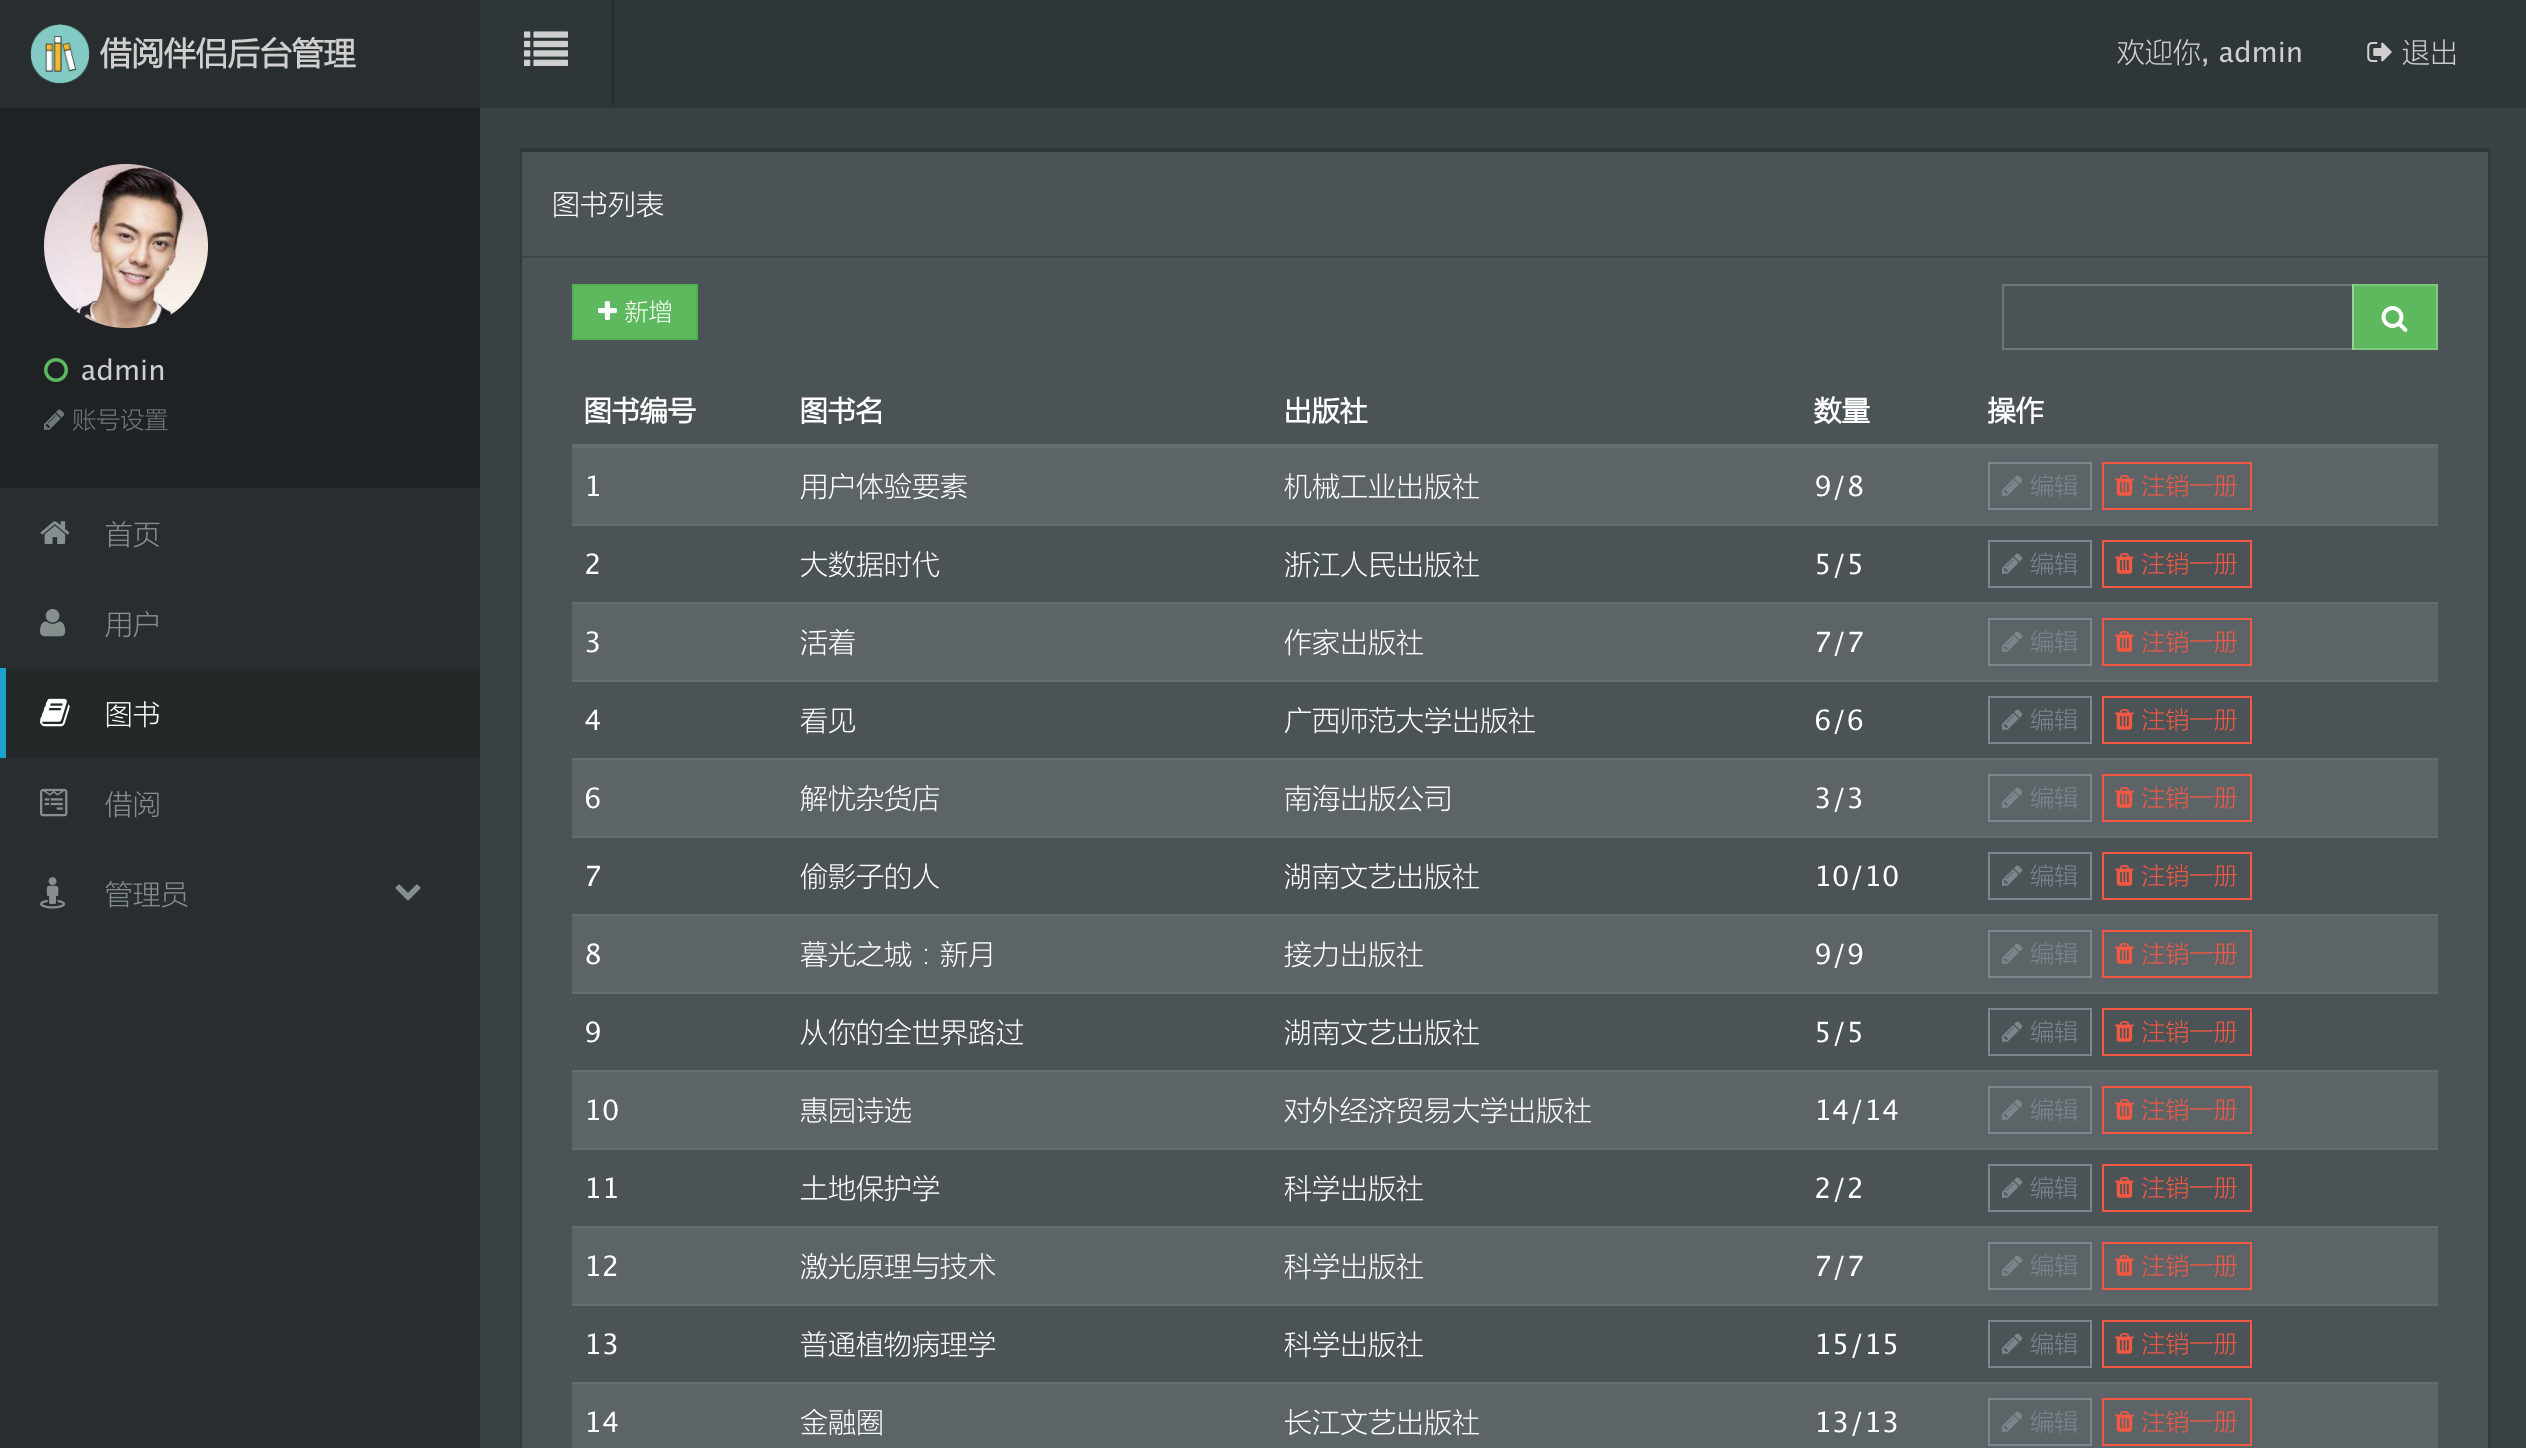Open the 用户 menu via the person icon

tap(53, 623)
